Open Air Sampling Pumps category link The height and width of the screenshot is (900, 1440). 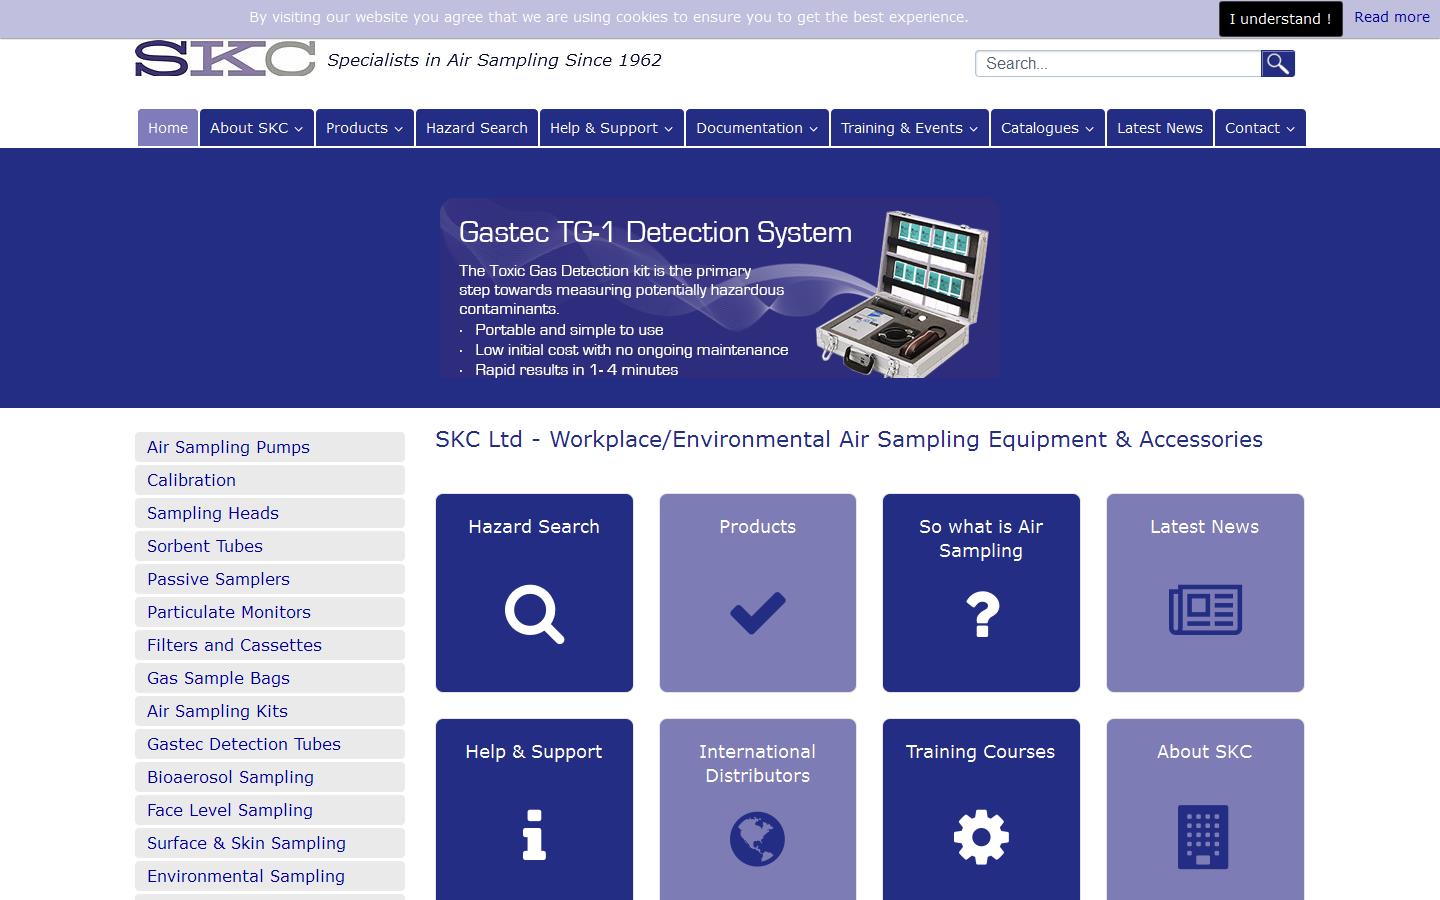pos(228,447)
